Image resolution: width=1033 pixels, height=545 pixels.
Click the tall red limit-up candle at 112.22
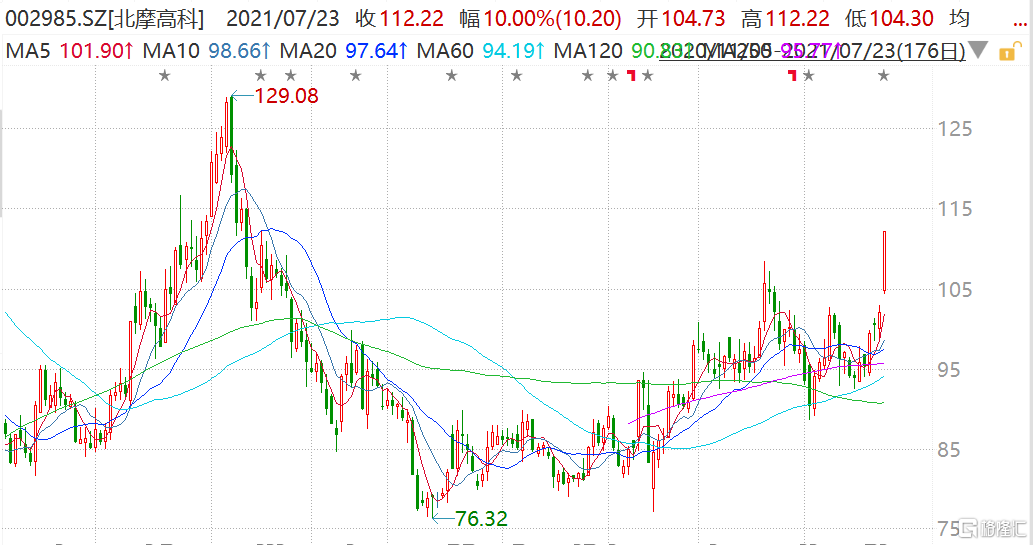coord(884,262)
